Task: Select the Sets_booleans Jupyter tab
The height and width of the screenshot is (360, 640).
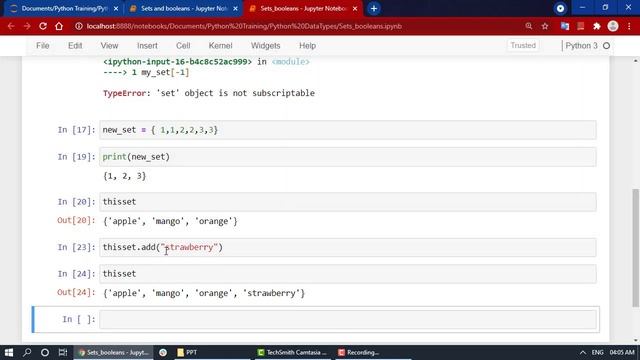Action: click(302, 9)
